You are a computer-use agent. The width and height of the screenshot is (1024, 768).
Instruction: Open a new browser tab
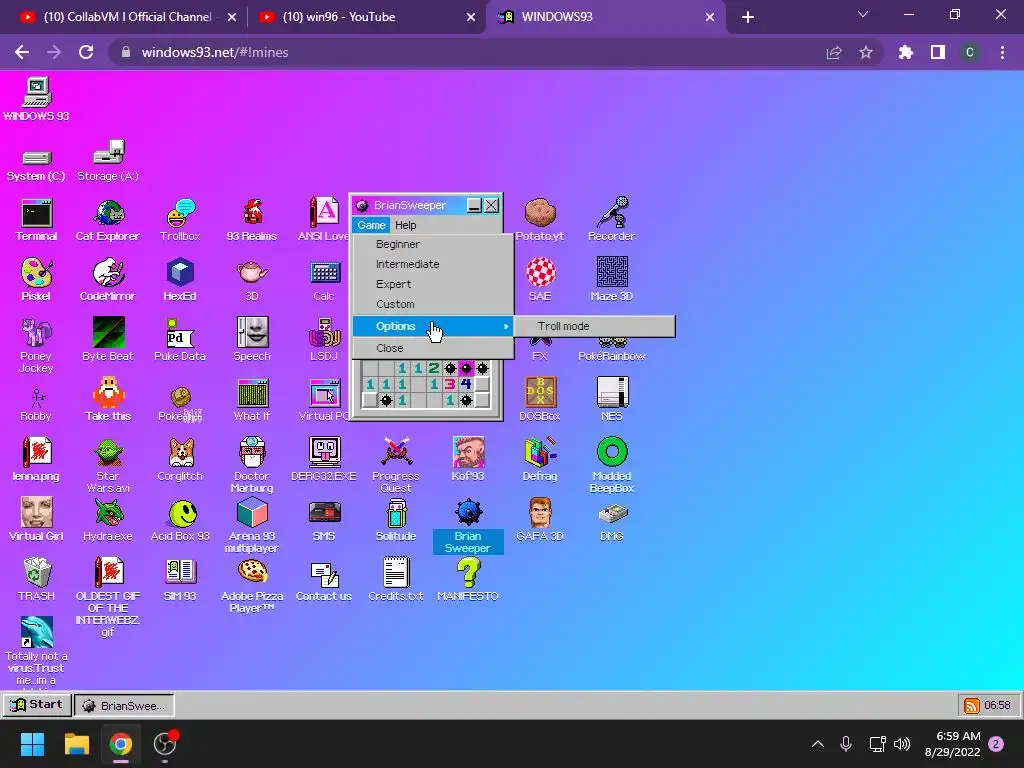[x=748, y=17]
